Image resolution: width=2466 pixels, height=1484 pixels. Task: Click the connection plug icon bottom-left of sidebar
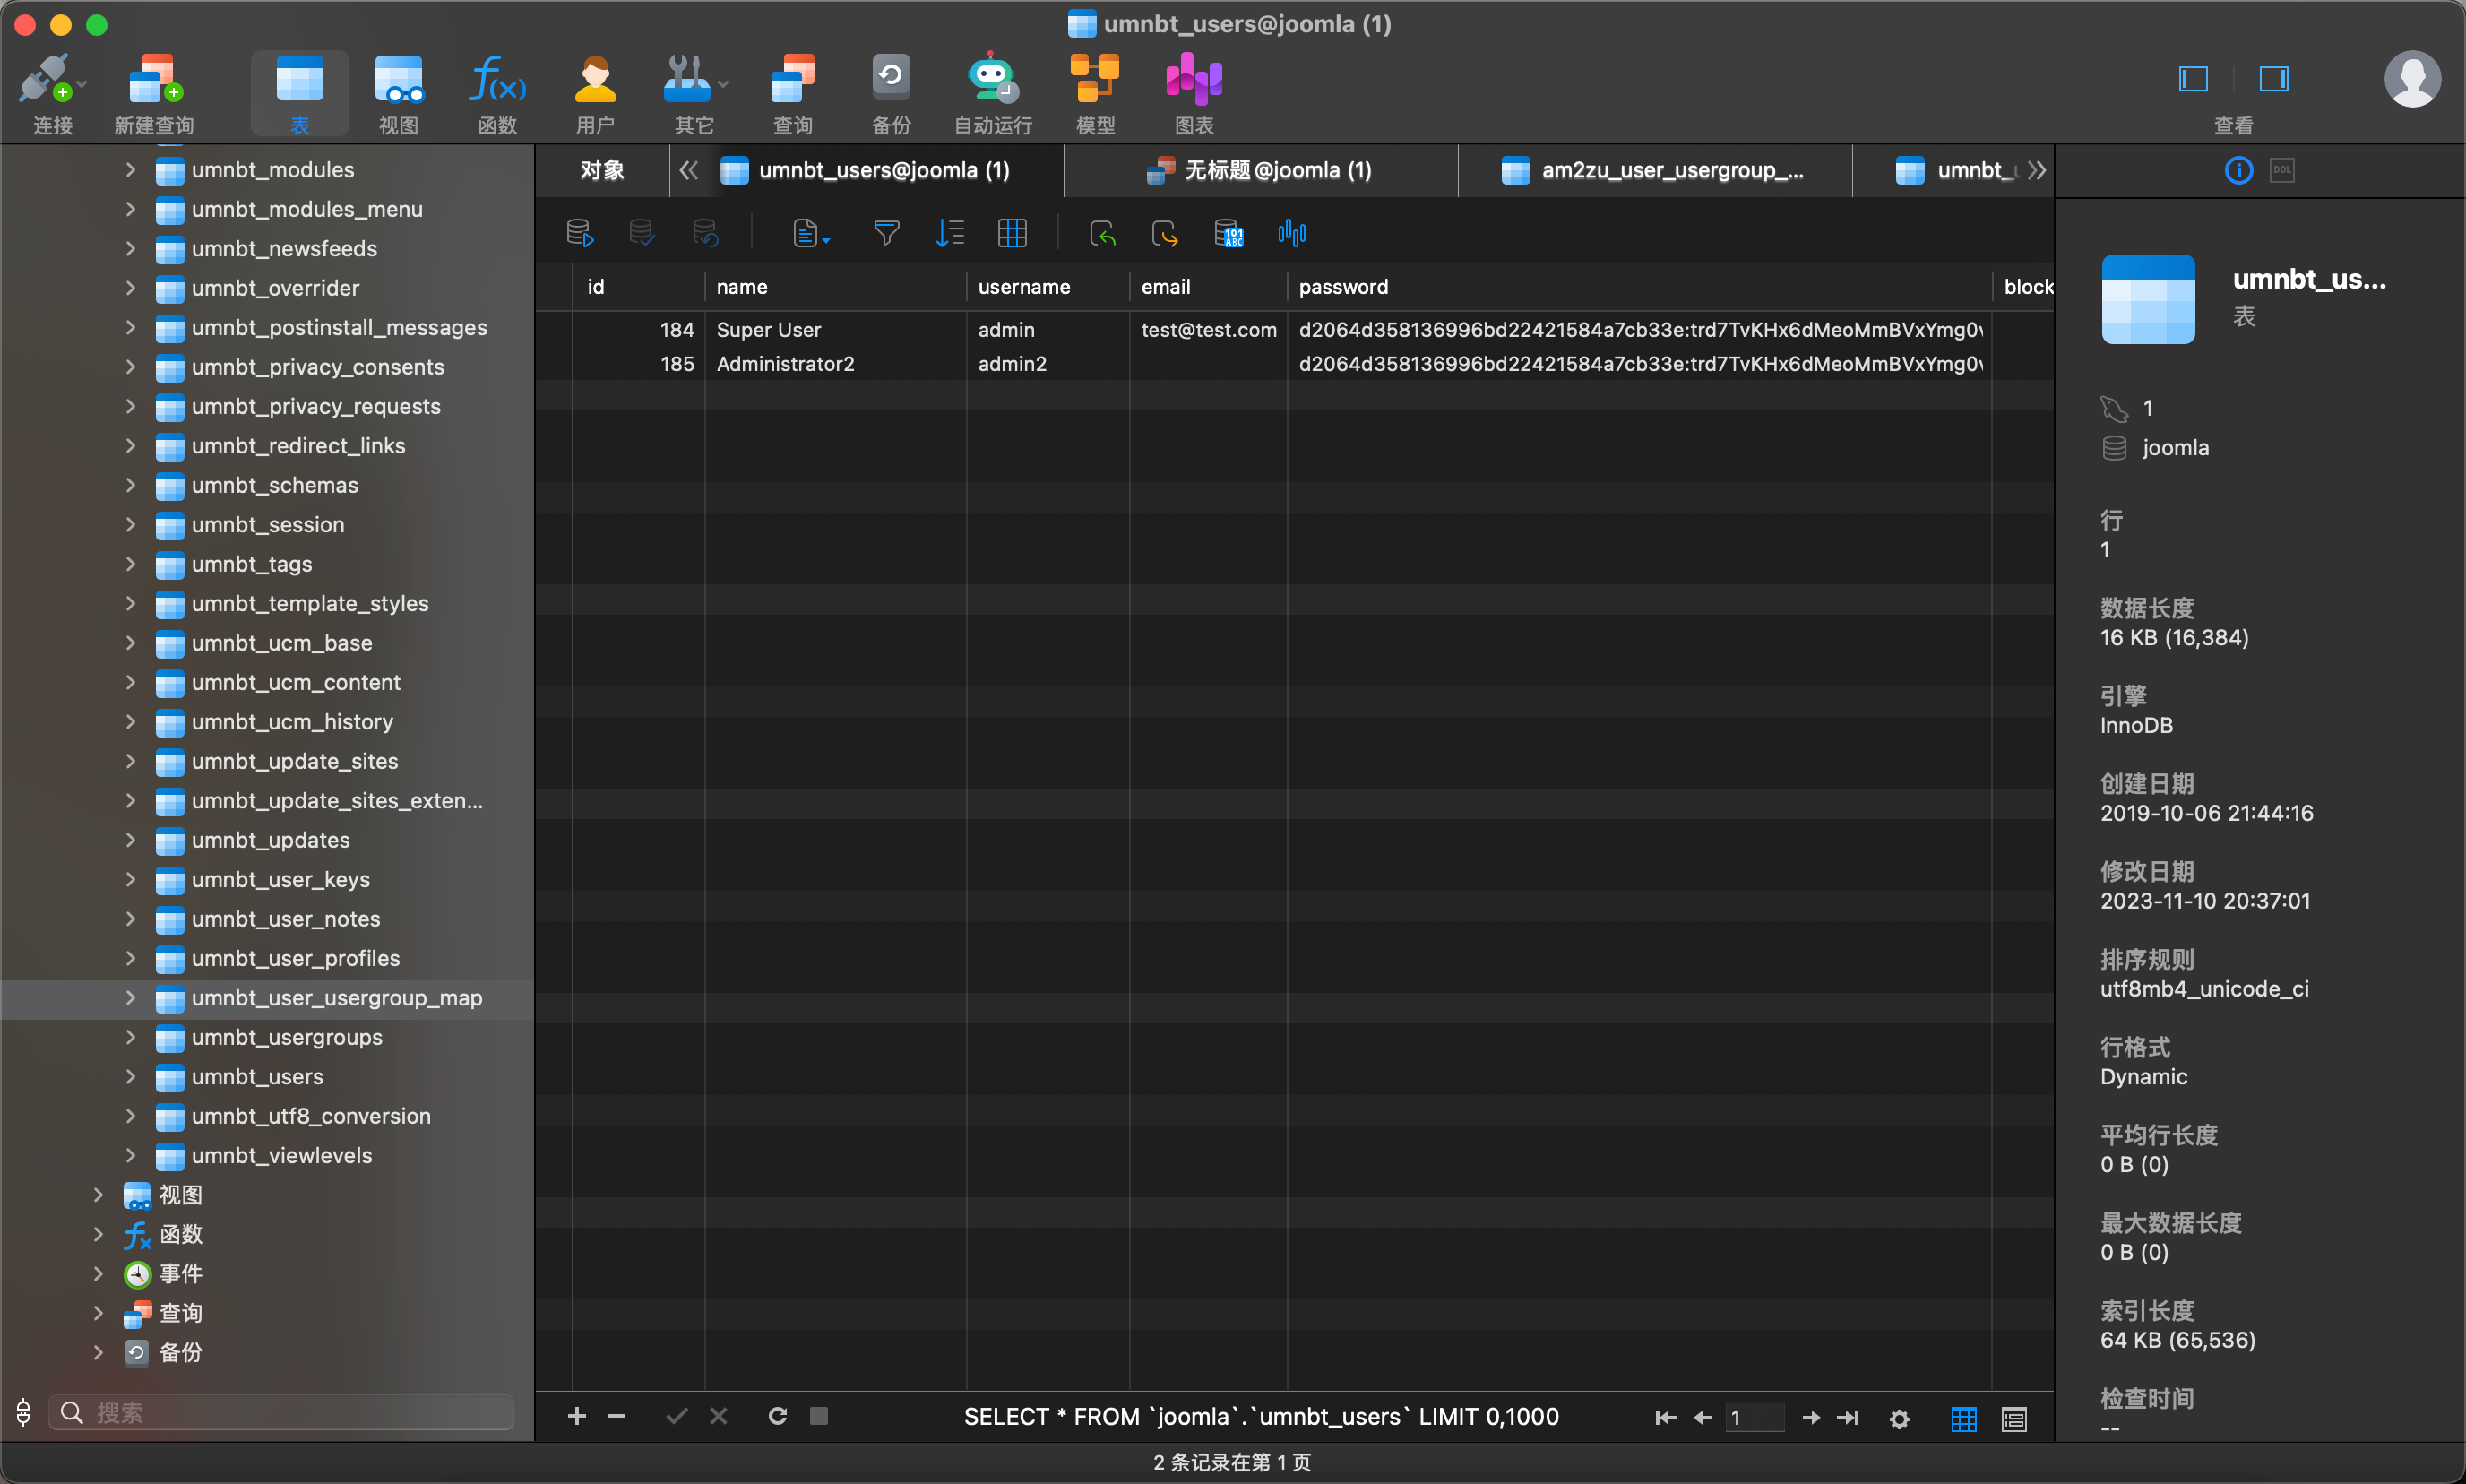tap(24, 1412)
